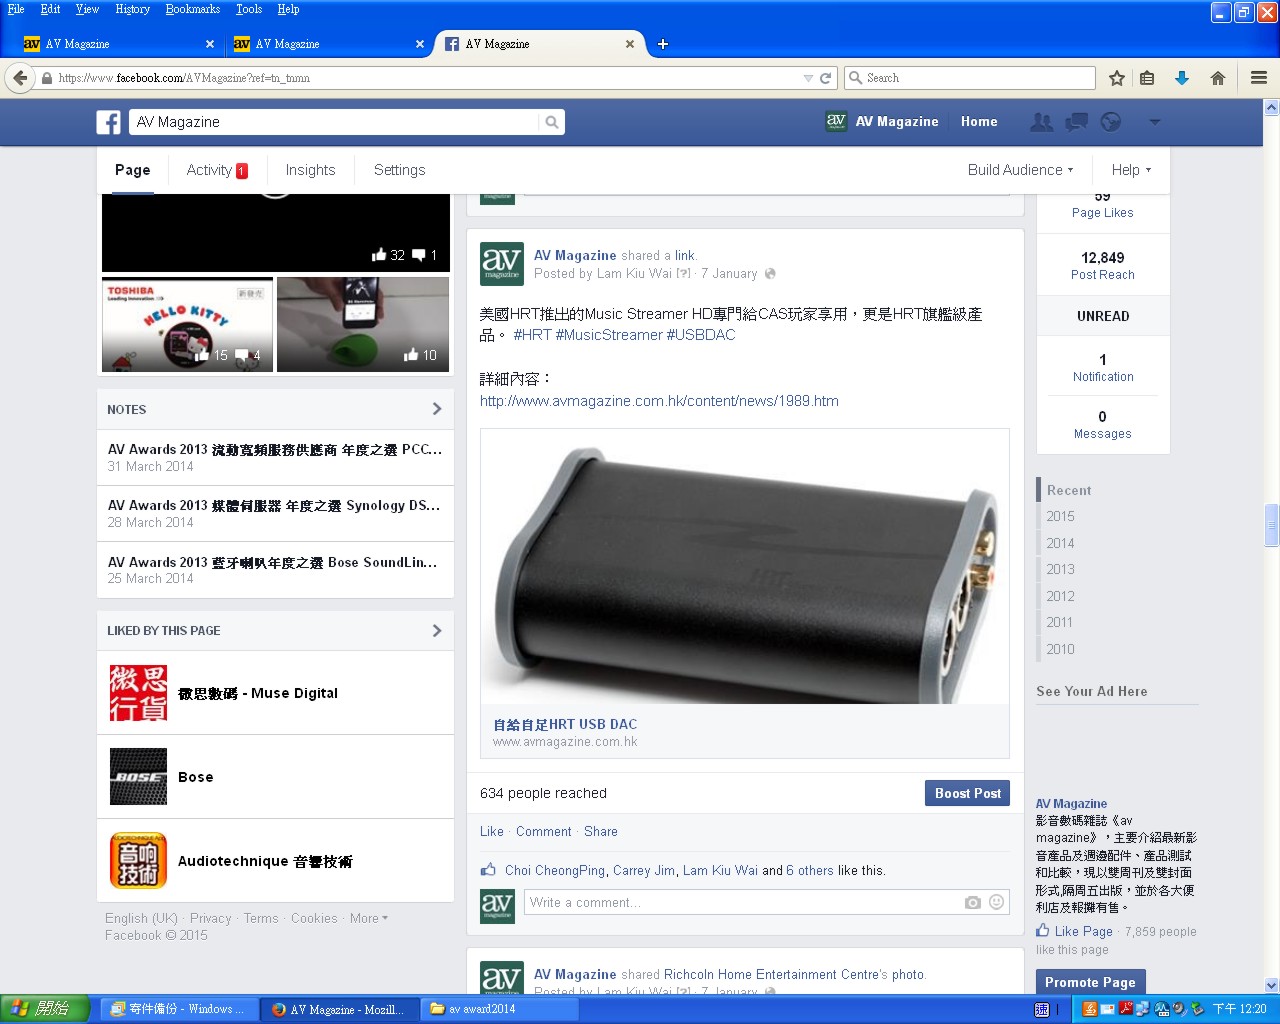
Task: Open video thumbnail with 10 likes
Action: coord(363,325)
